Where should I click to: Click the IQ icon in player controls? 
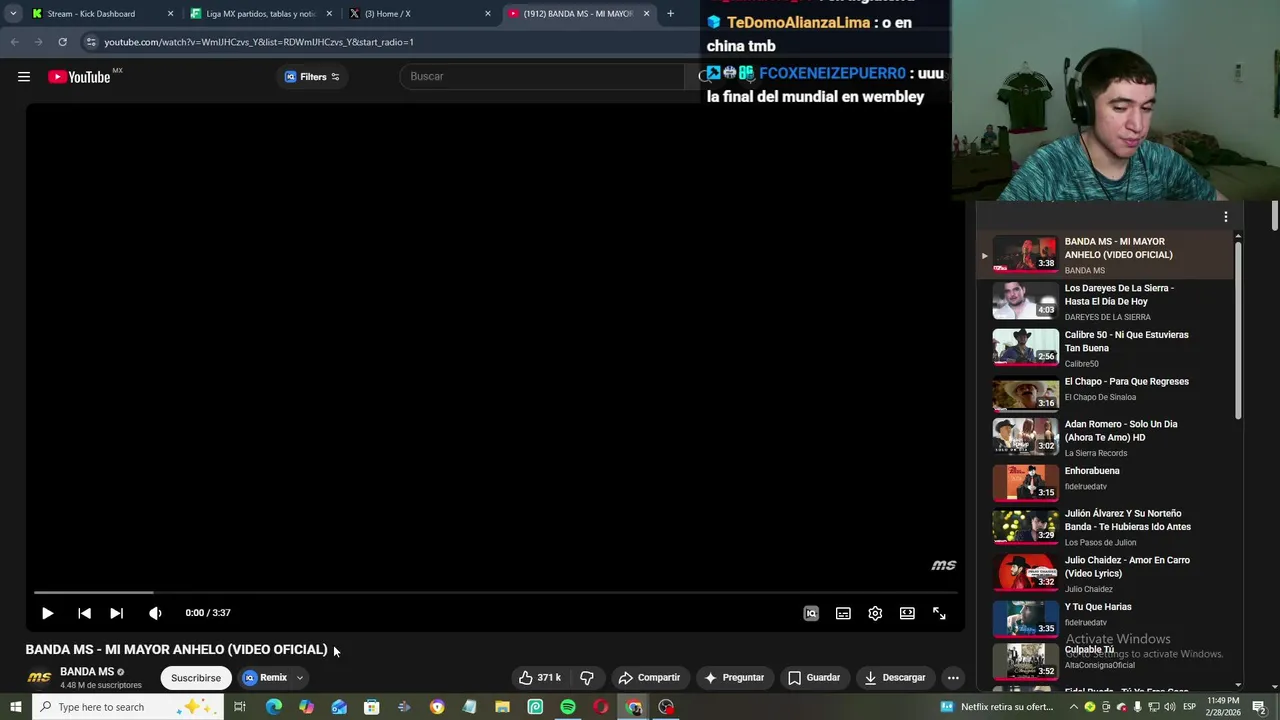[x=811, y=613]
